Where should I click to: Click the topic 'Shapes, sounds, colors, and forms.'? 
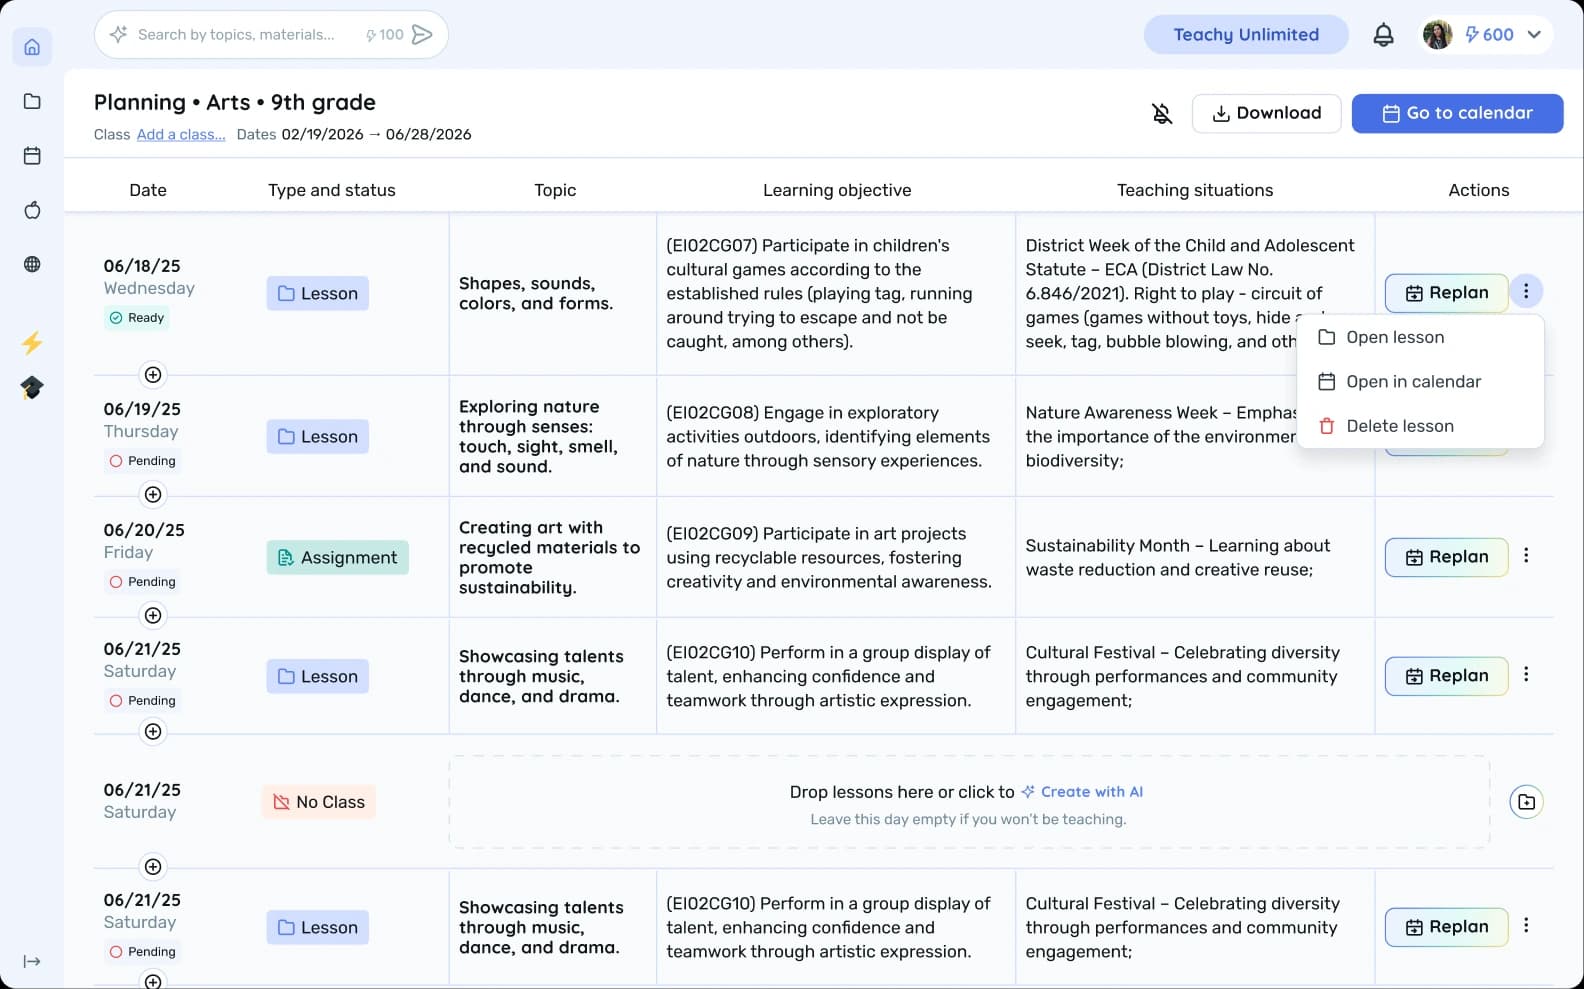tap(536, 293)
